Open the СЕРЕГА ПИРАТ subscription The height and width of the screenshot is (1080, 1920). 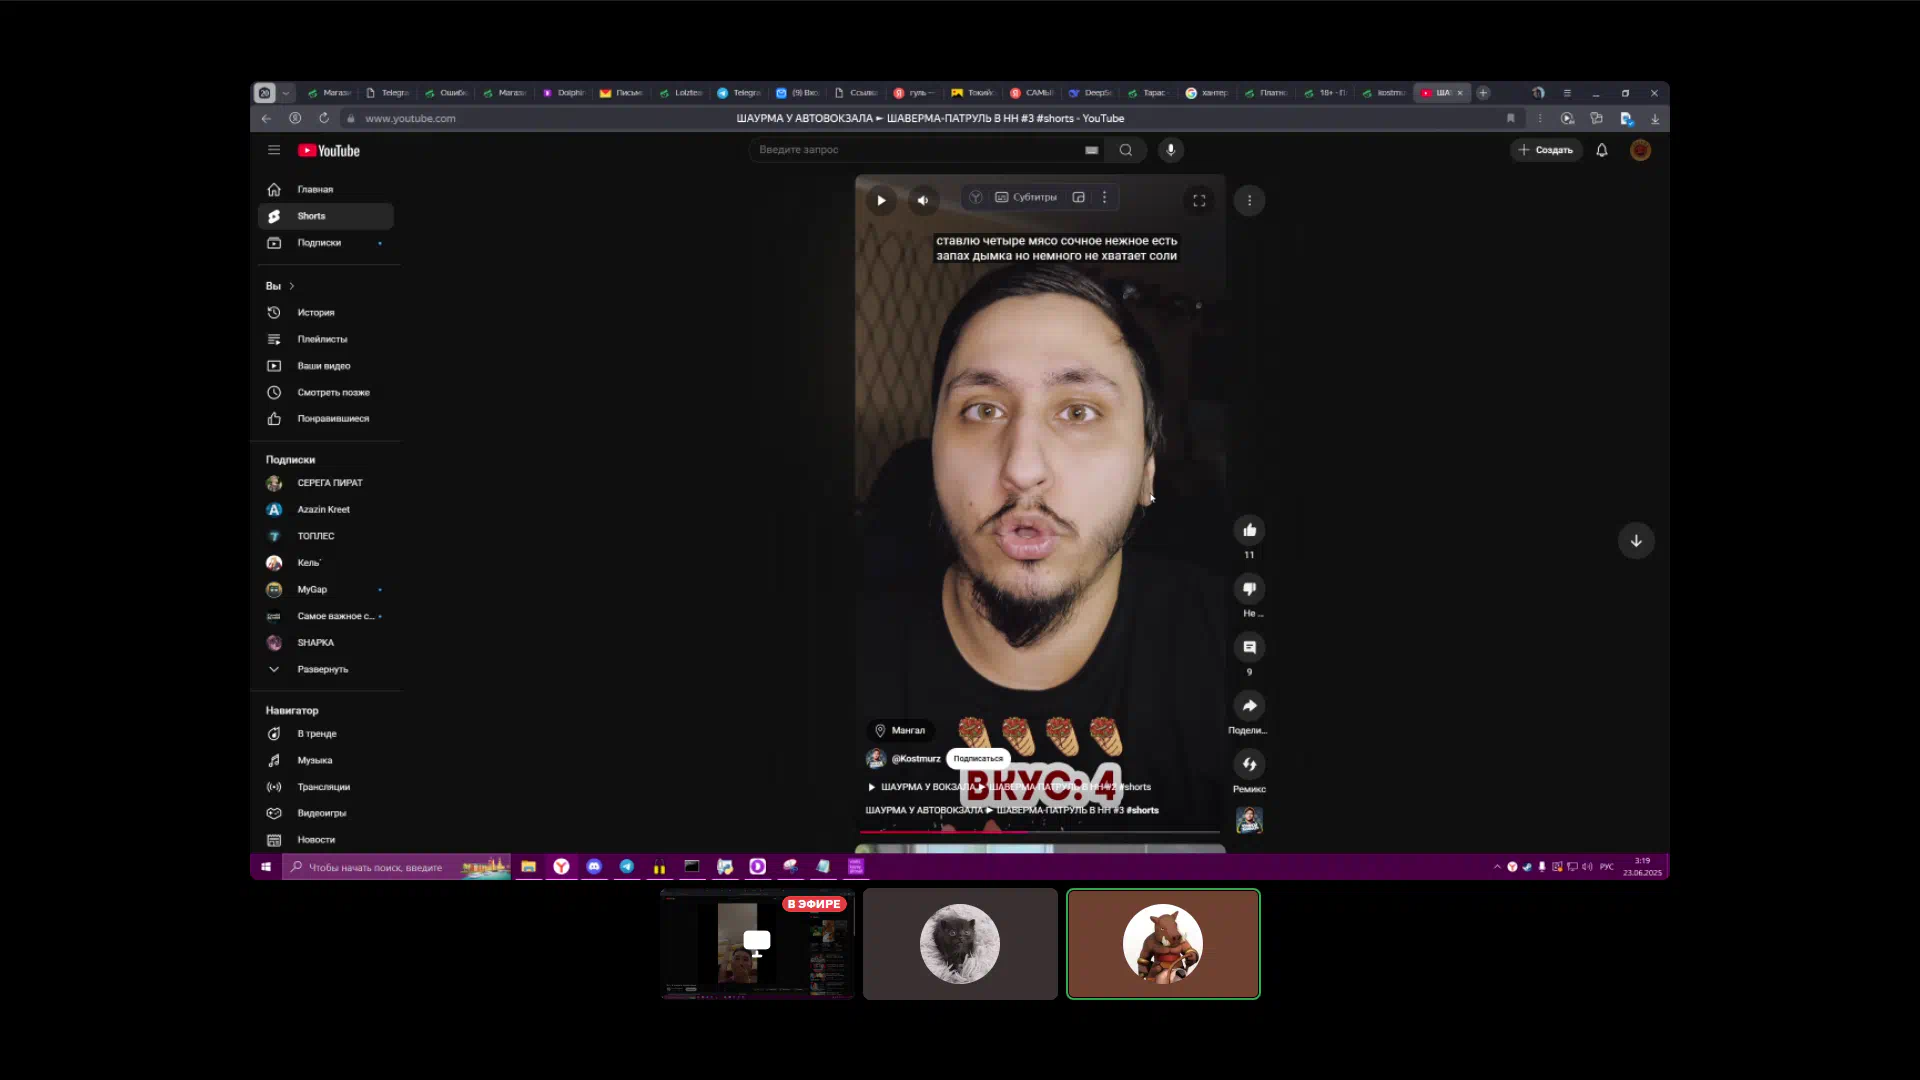point(326,483)
